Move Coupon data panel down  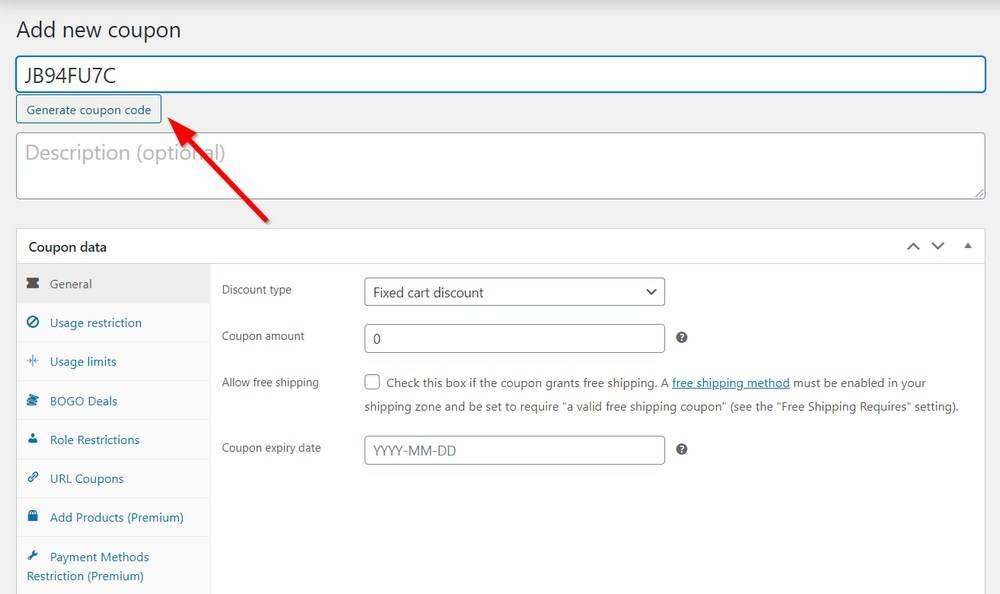[x=938, y=246]
